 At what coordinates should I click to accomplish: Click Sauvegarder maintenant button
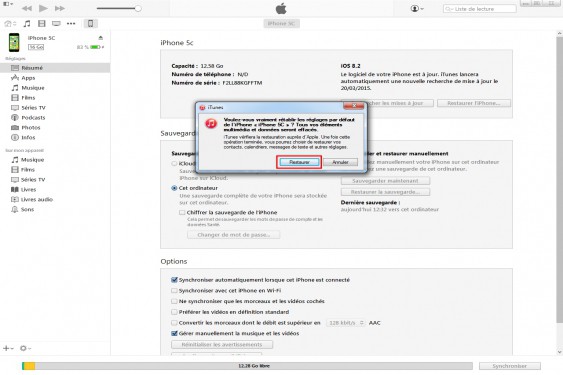coord(385,181)
